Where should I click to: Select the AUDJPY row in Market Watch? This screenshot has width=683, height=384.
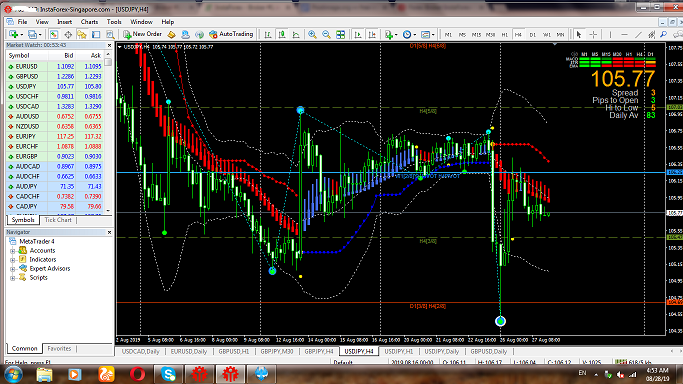(55, 186)
